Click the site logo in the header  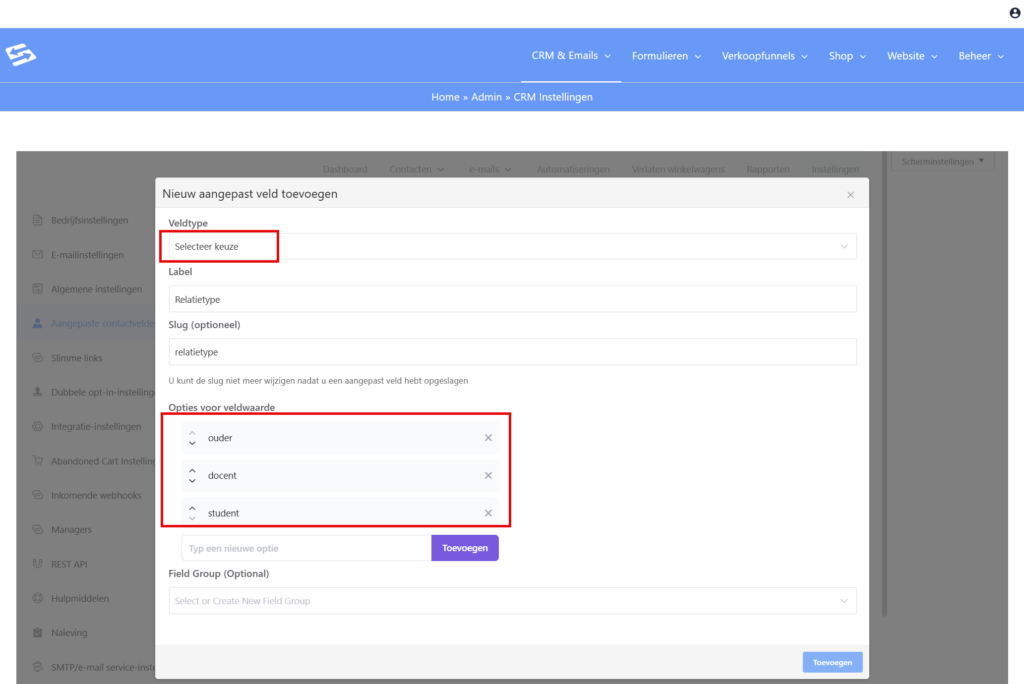pyautogui.click(x=21, y=55)
